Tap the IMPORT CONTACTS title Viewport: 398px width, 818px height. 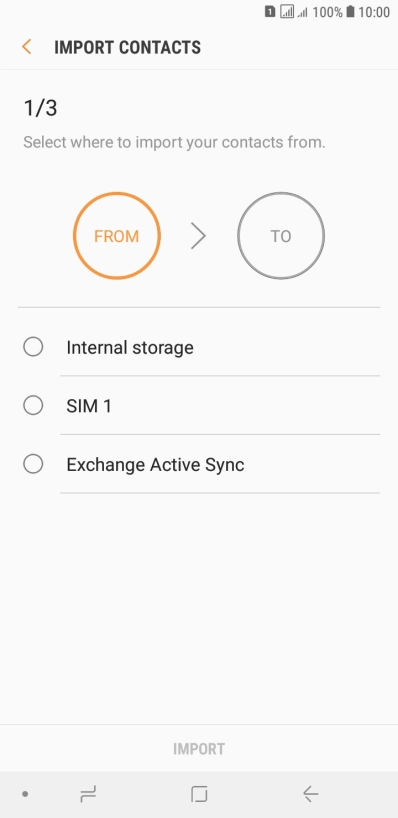(127, 47)
